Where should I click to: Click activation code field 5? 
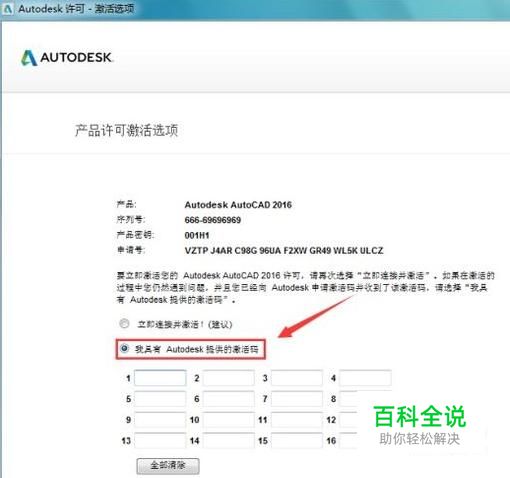tap(160, 399)
